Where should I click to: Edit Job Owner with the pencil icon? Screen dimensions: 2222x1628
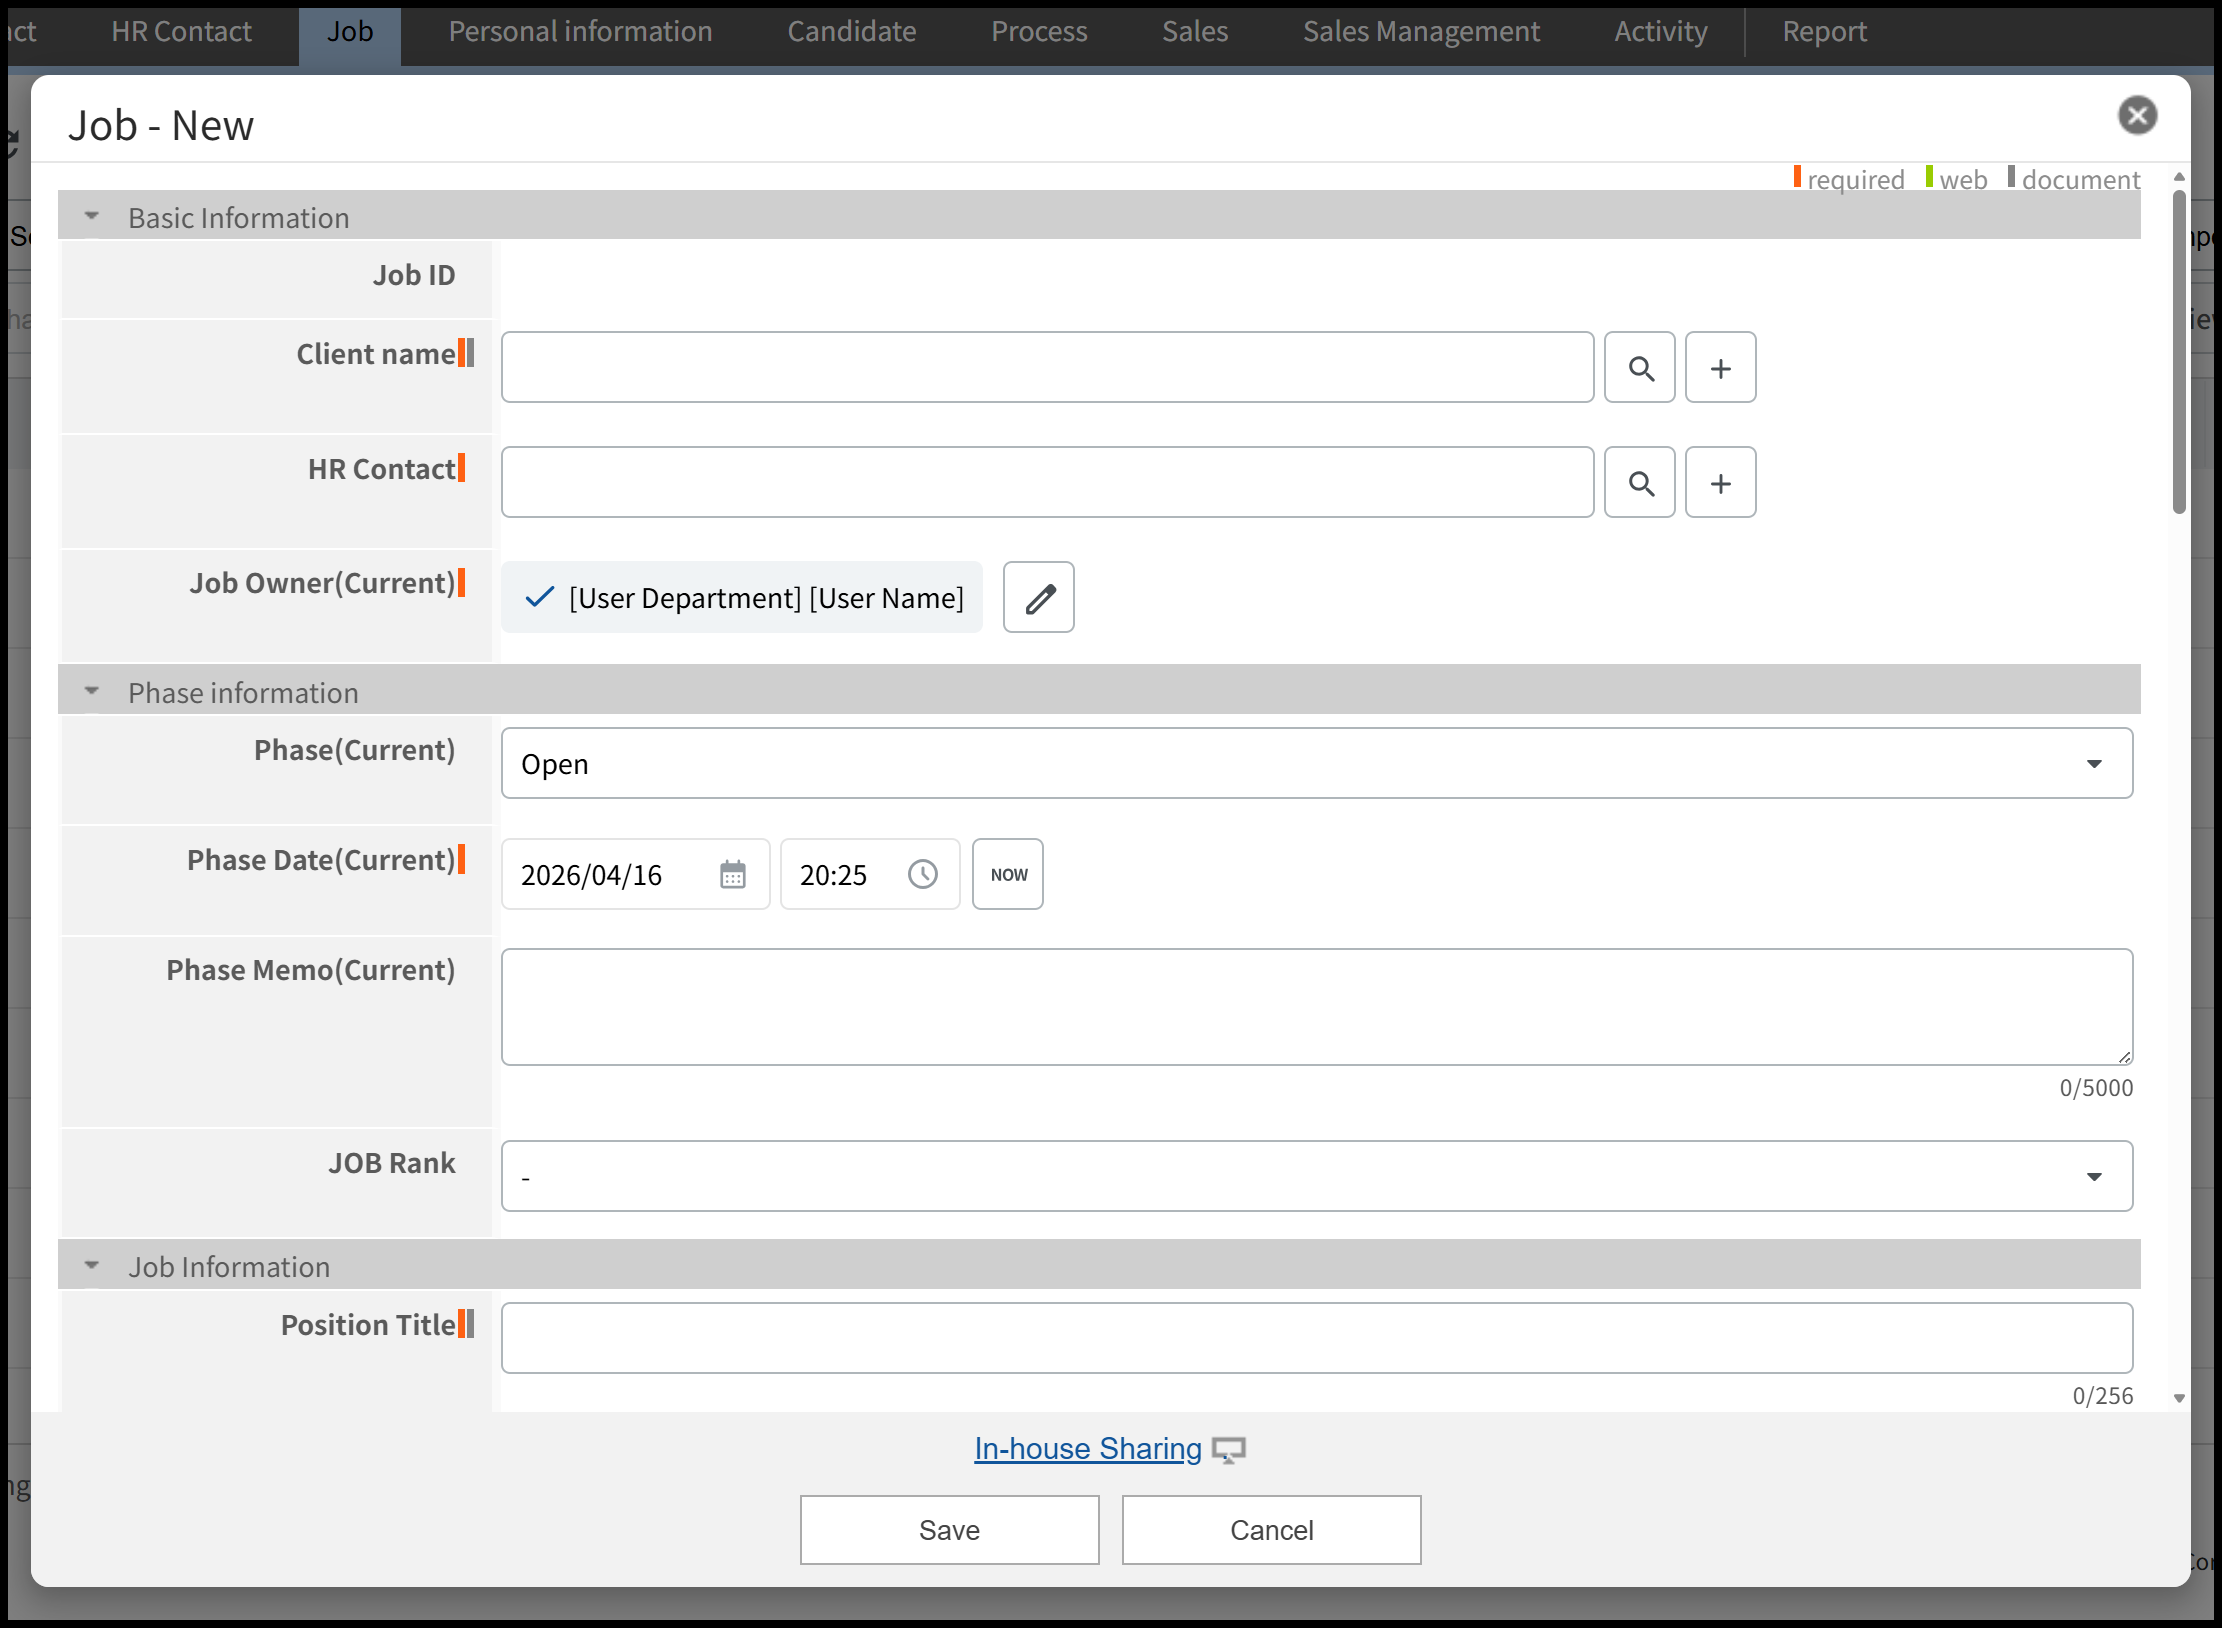pyautogui.click(x=1038, y=598)
